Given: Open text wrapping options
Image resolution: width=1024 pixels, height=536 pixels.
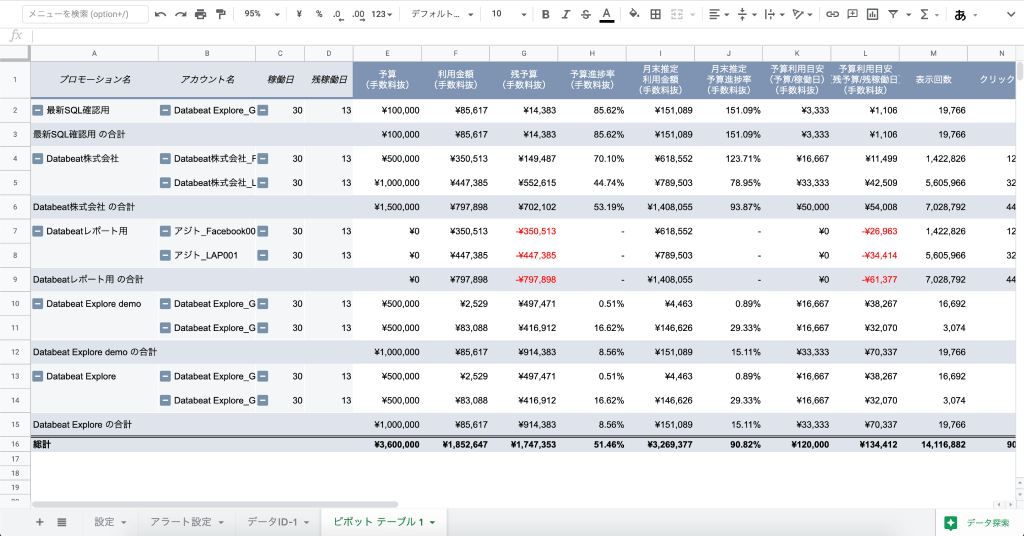Looking at the screenshot, I should click(773, 14).
